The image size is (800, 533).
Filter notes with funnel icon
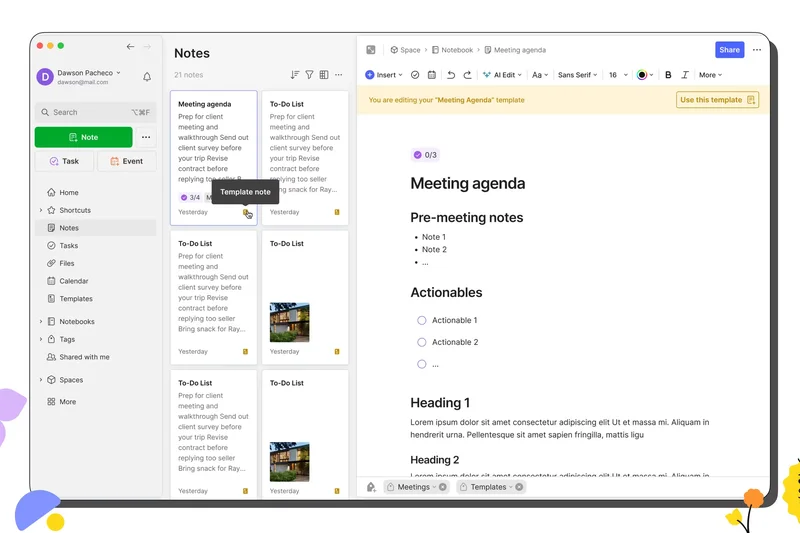pyautogui.click(x=309, y=75)
